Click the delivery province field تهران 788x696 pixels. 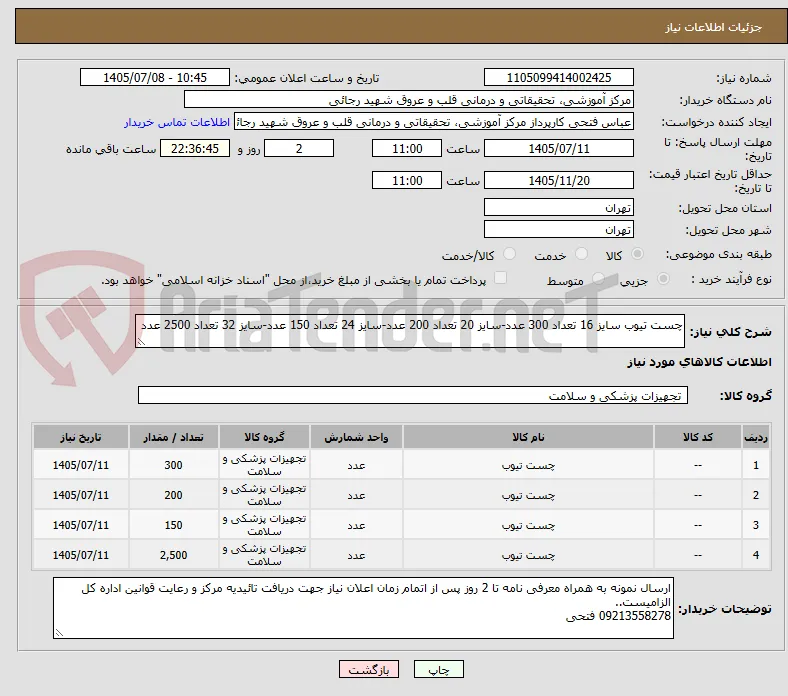pyautogui.click(x=558, y=208)
